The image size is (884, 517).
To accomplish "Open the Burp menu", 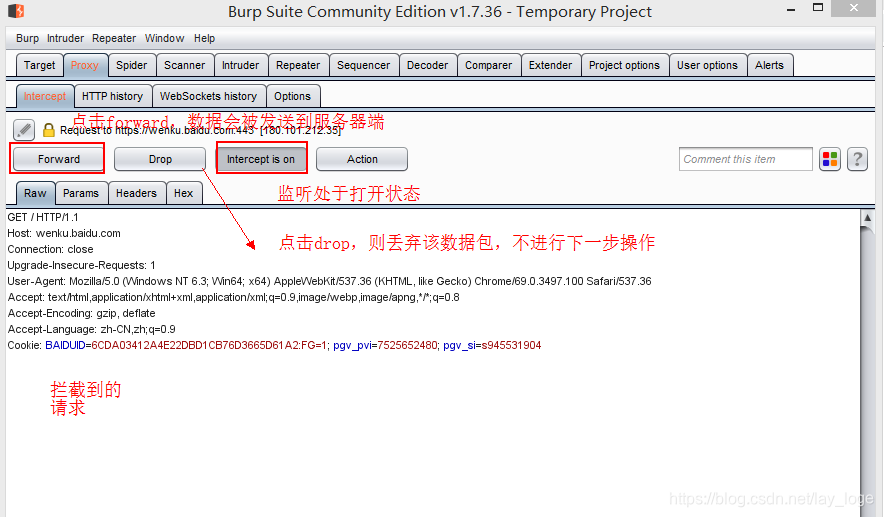I will click(x=28, y=38).
